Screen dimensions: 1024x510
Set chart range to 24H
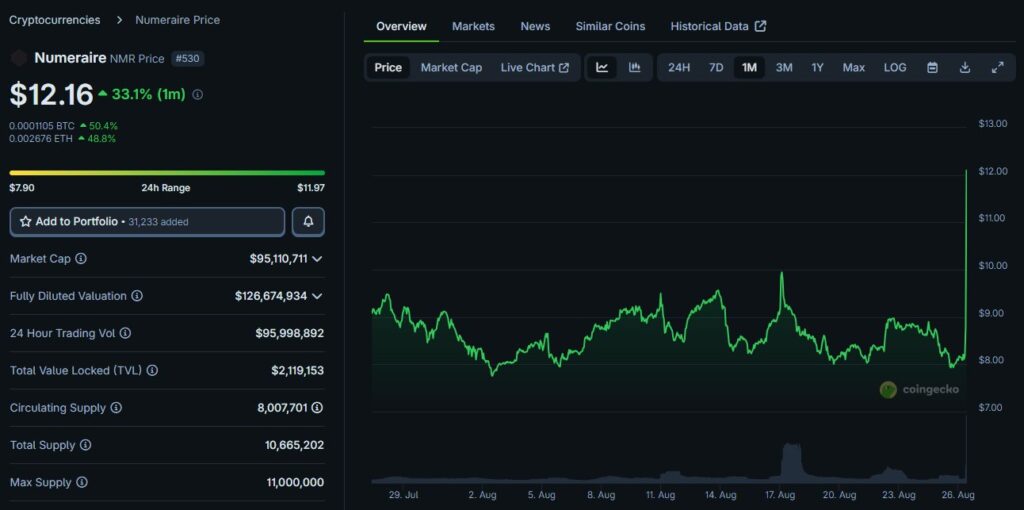pos(679,67)
